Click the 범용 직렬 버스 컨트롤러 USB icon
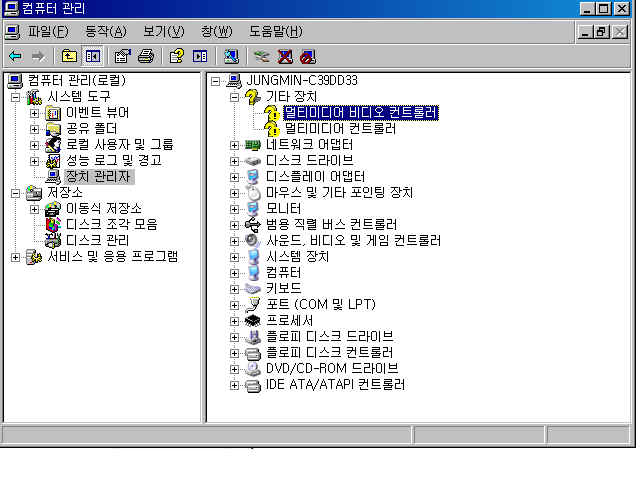The height and width of the screenshot is (479, 636). pos(253,225)
